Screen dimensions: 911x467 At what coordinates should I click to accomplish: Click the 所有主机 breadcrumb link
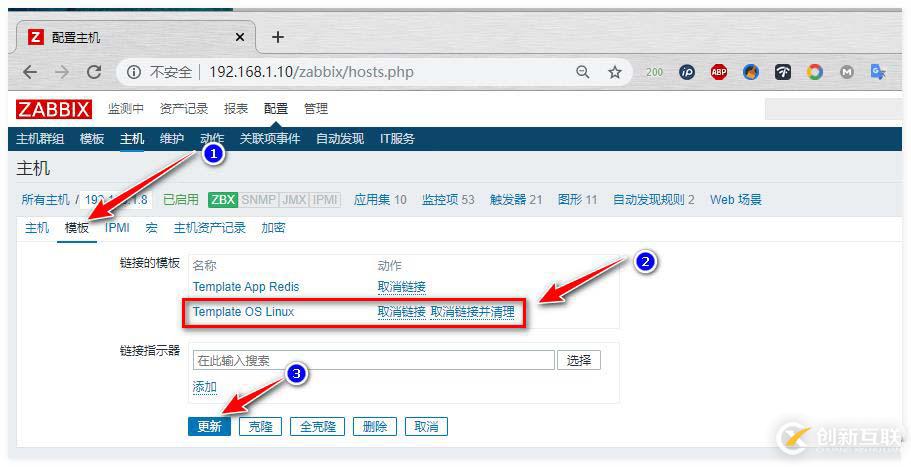pos(45,200)
